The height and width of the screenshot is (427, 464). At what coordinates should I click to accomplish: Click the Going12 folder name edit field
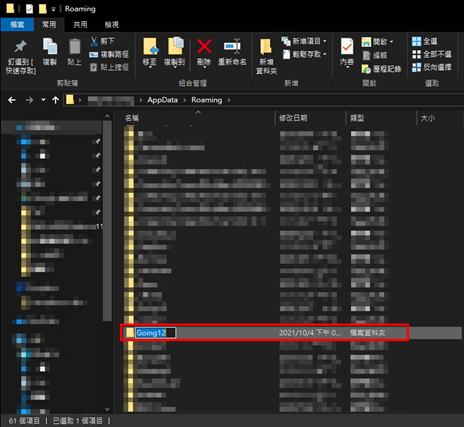click(156, 333)
